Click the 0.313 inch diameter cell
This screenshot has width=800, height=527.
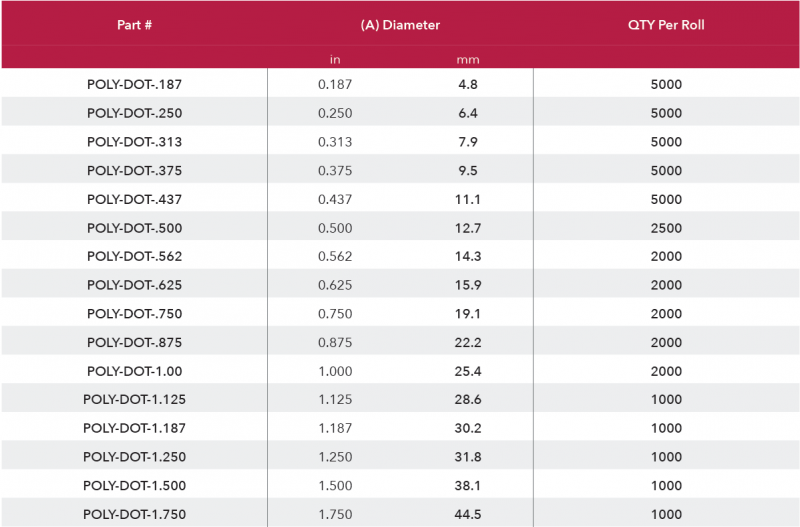pyautogui.click(x=335, y=142)
